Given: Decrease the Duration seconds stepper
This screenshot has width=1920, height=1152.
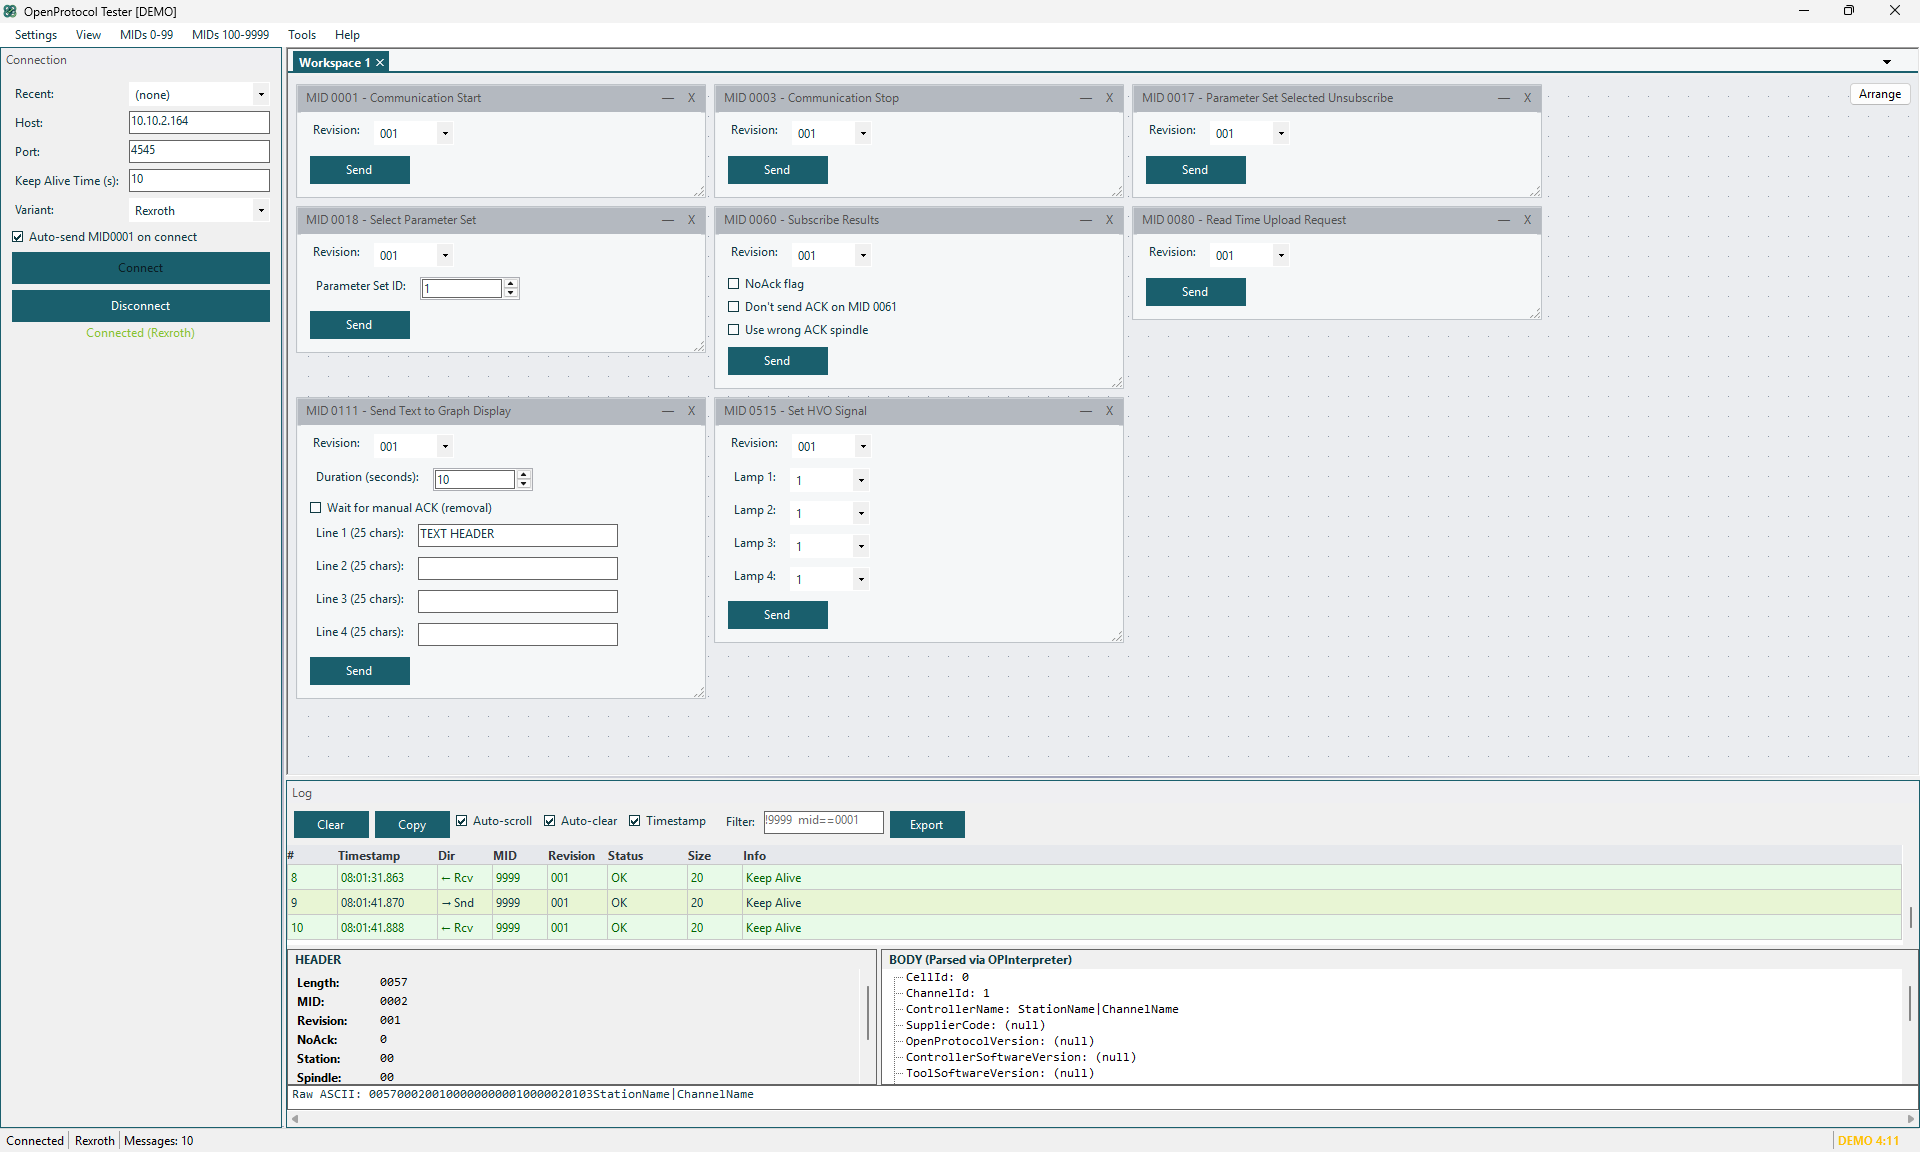Looking at the screenshot, I should click(x=523, y=484).
